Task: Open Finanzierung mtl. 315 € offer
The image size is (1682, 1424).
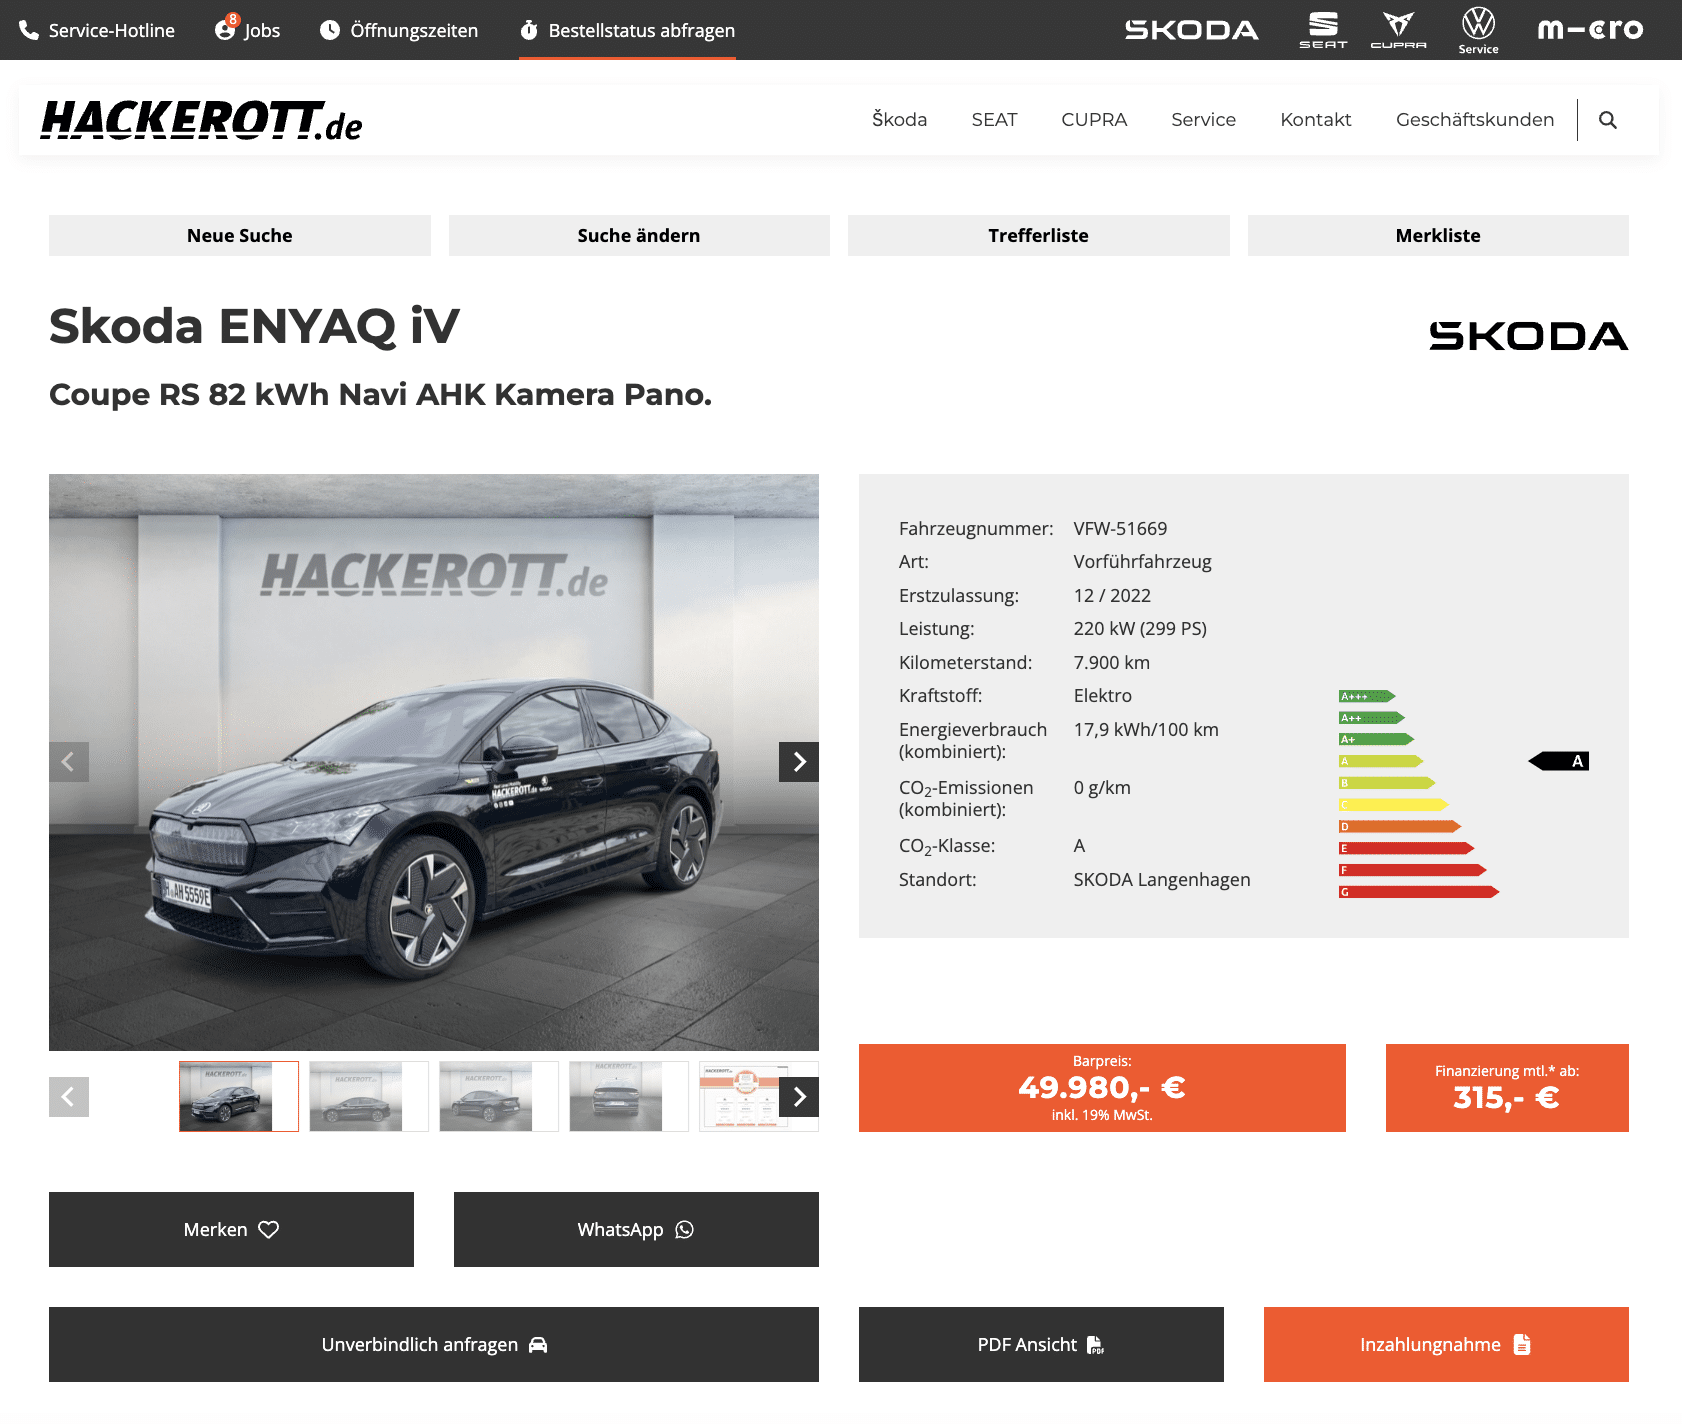Action: [x=1507, y=1088]
